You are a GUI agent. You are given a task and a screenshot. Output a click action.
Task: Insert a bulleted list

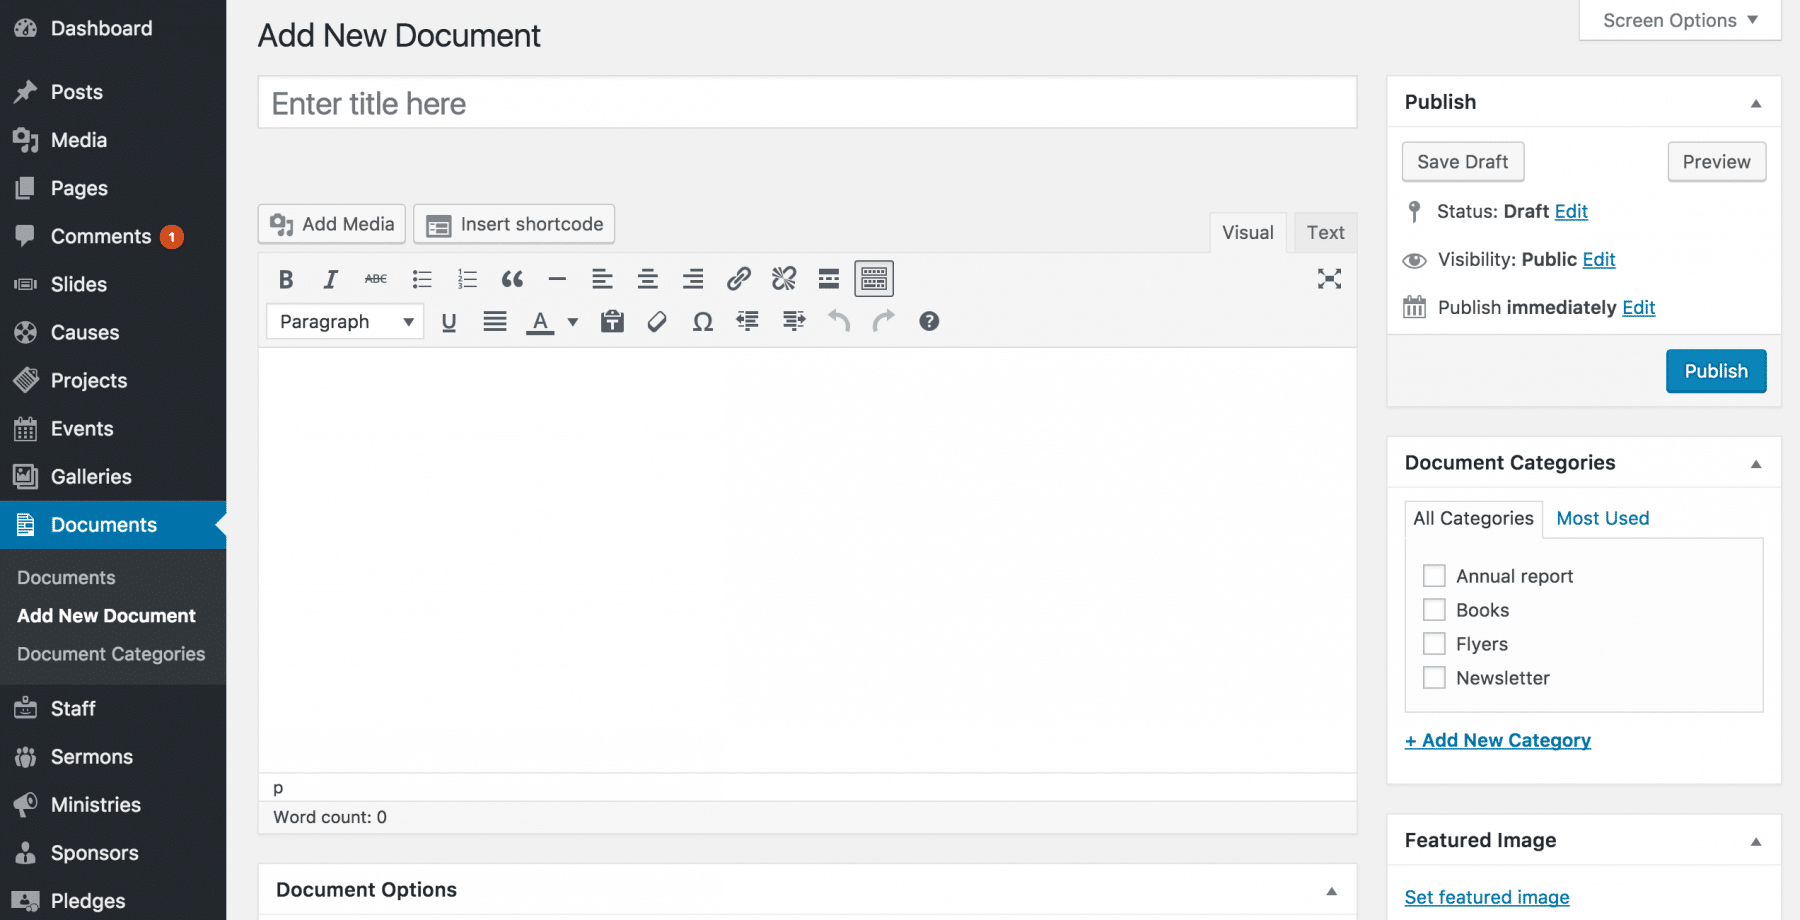pyautogui.click(x=422, y=279)
